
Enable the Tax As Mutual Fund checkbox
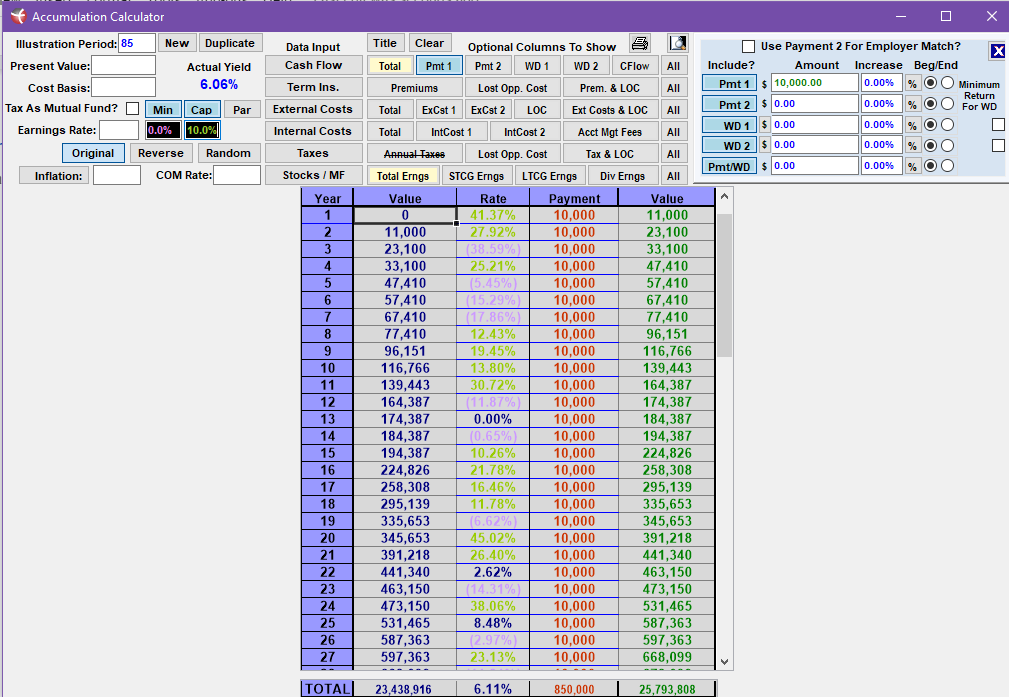[133, 109]
